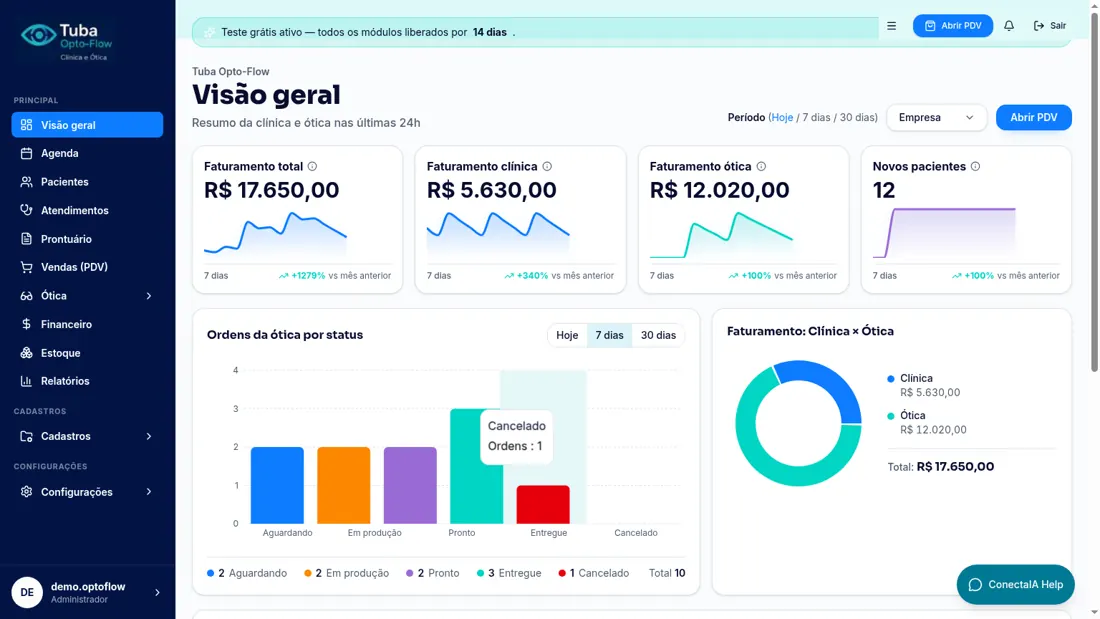Select the 7 dias tab in orders chart

click(609, 335)
